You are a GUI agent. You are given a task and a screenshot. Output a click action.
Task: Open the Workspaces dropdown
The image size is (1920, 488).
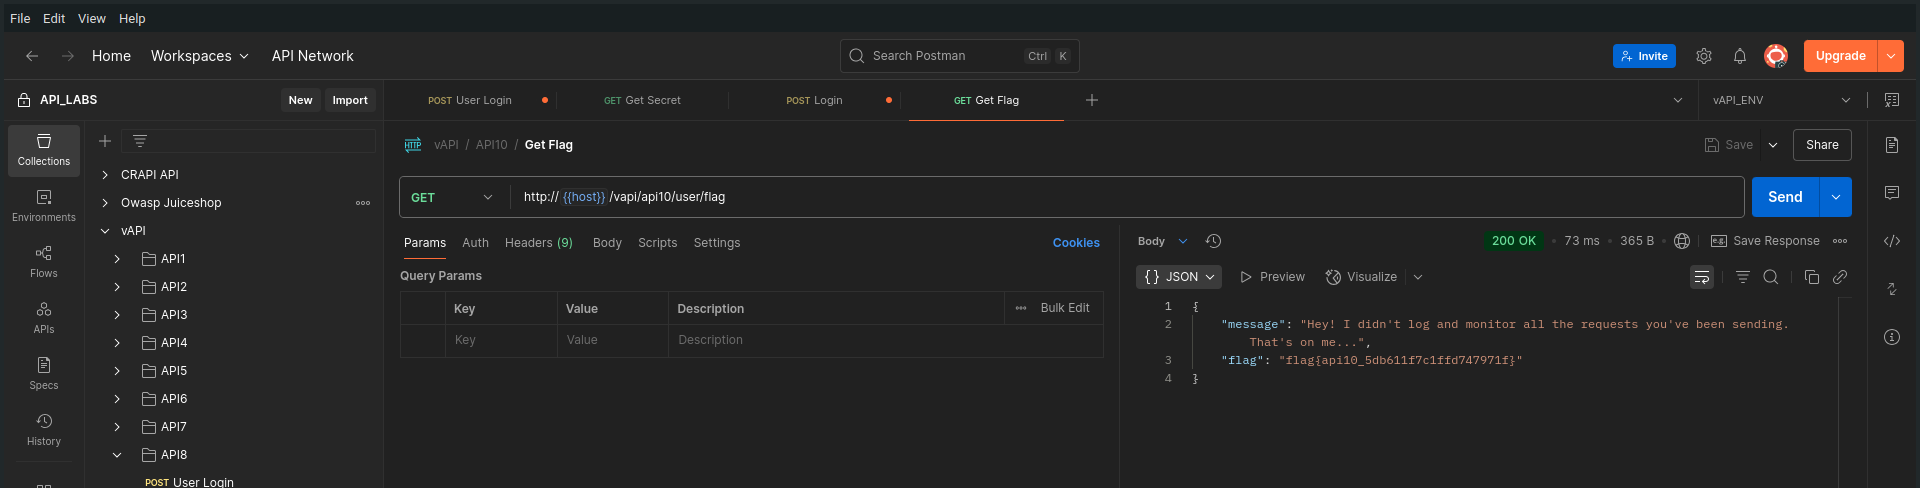(199, 56)
